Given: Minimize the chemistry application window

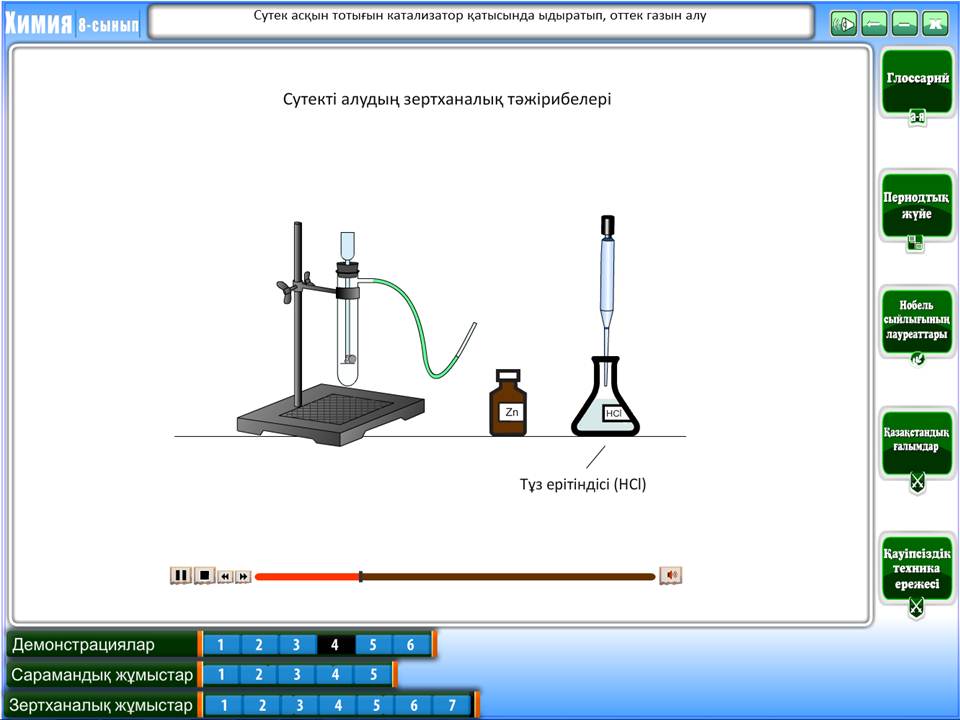Looking at the screenshot, I should [x=905, y=24].
